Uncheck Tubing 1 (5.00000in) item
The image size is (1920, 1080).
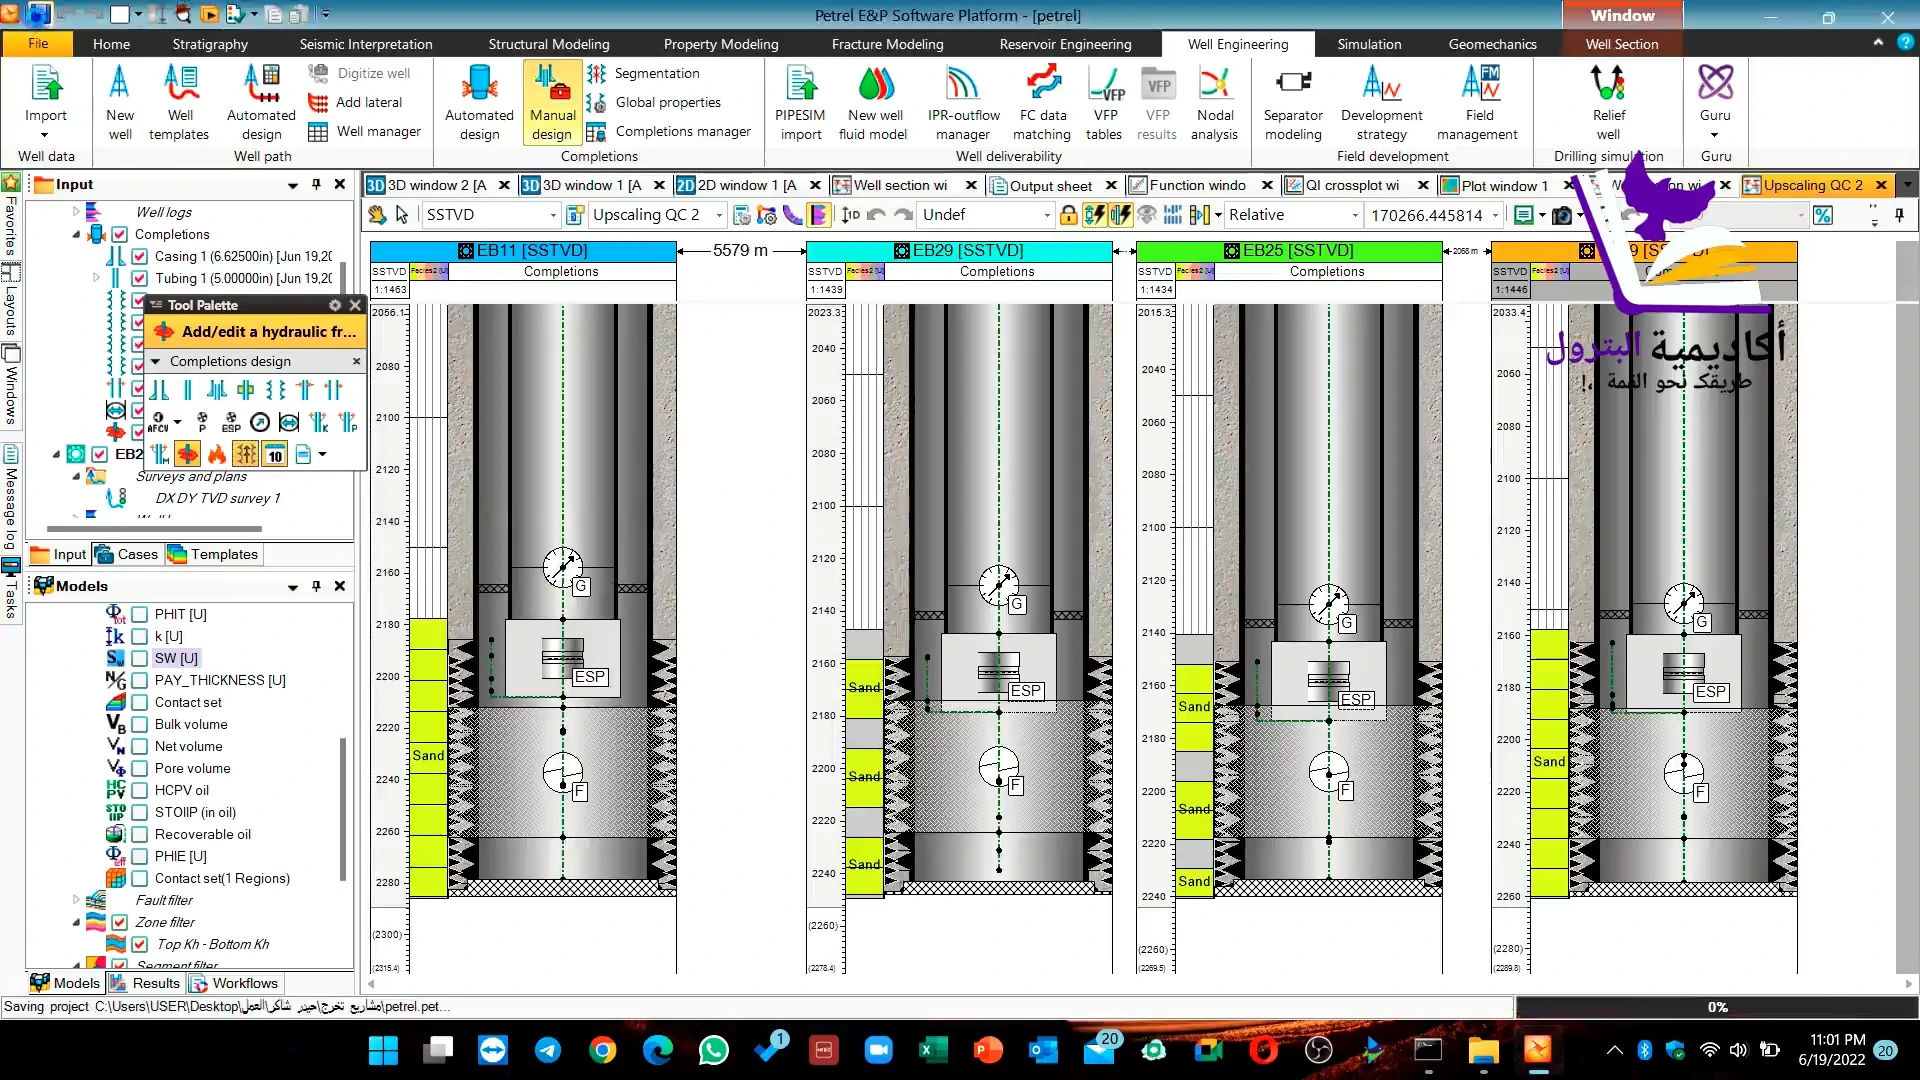tap(139, 278)
